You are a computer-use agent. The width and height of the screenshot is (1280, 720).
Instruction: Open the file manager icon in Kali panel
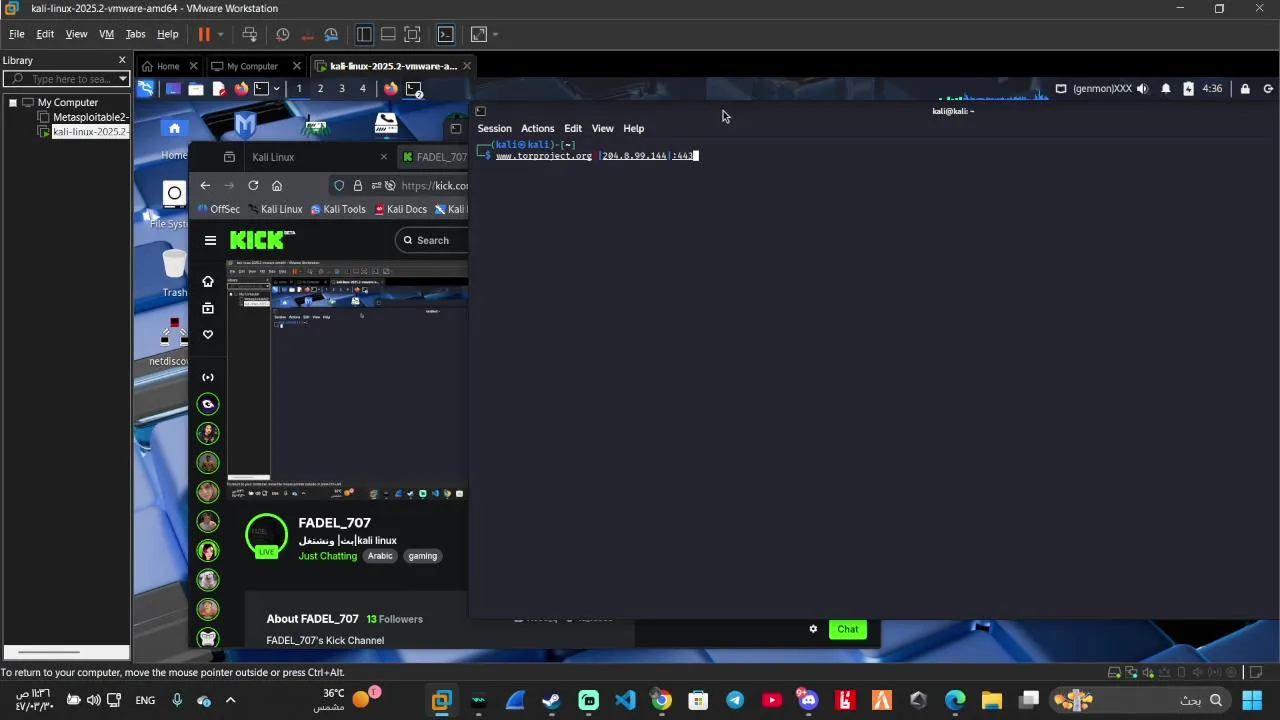196,89
